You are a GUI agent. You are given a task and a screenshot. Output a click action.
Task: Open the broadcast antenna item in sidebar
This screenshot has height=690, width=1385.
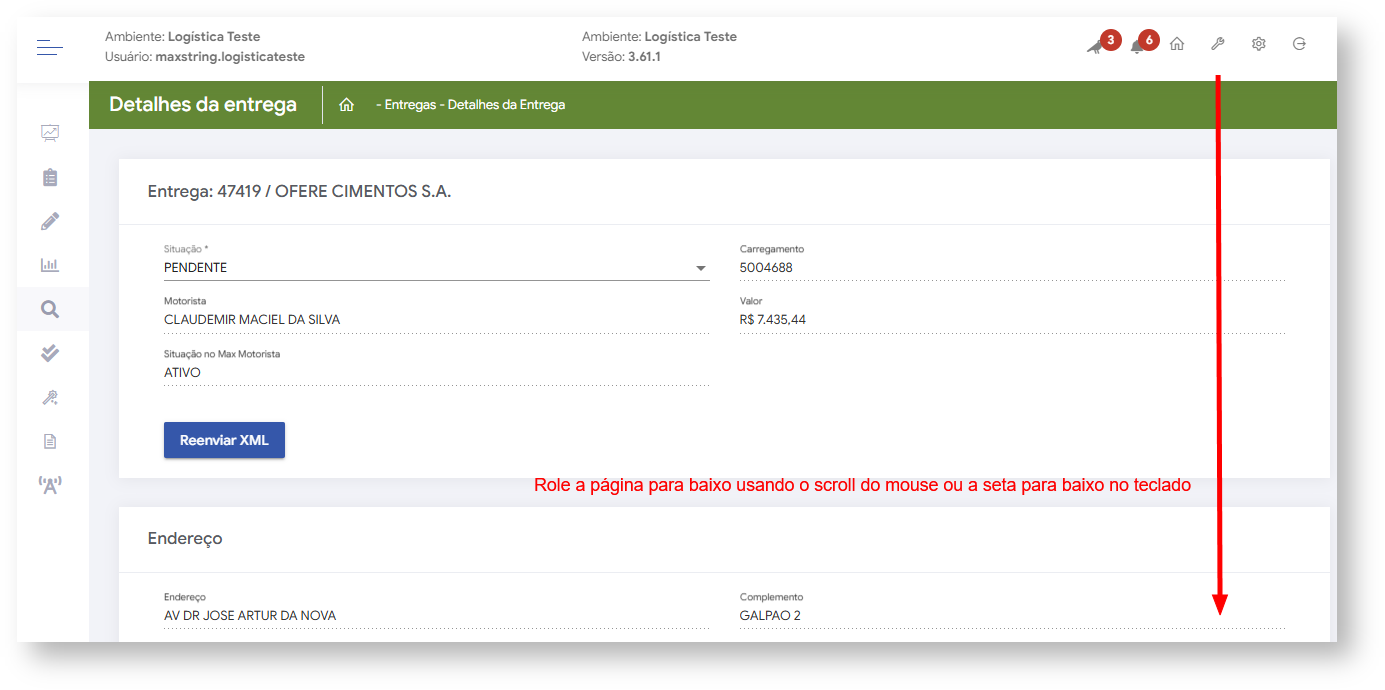[50, 486]
